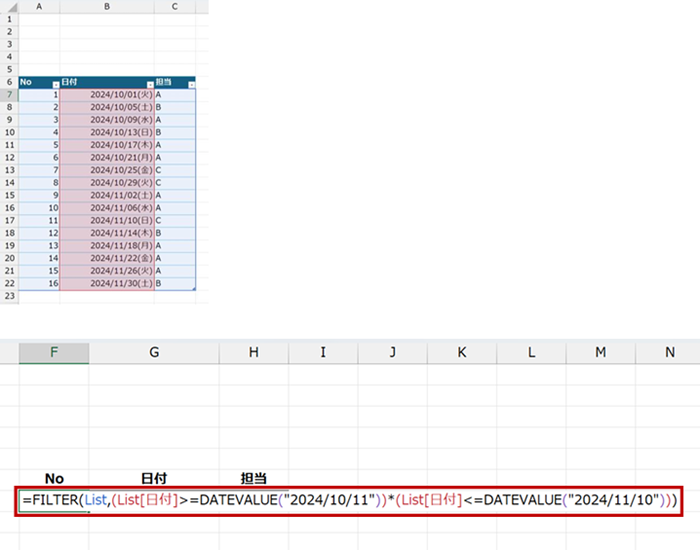Screen dimensions: 700x550
Task: Open the 日付 column filter dropdown
Action: [150, 84]
